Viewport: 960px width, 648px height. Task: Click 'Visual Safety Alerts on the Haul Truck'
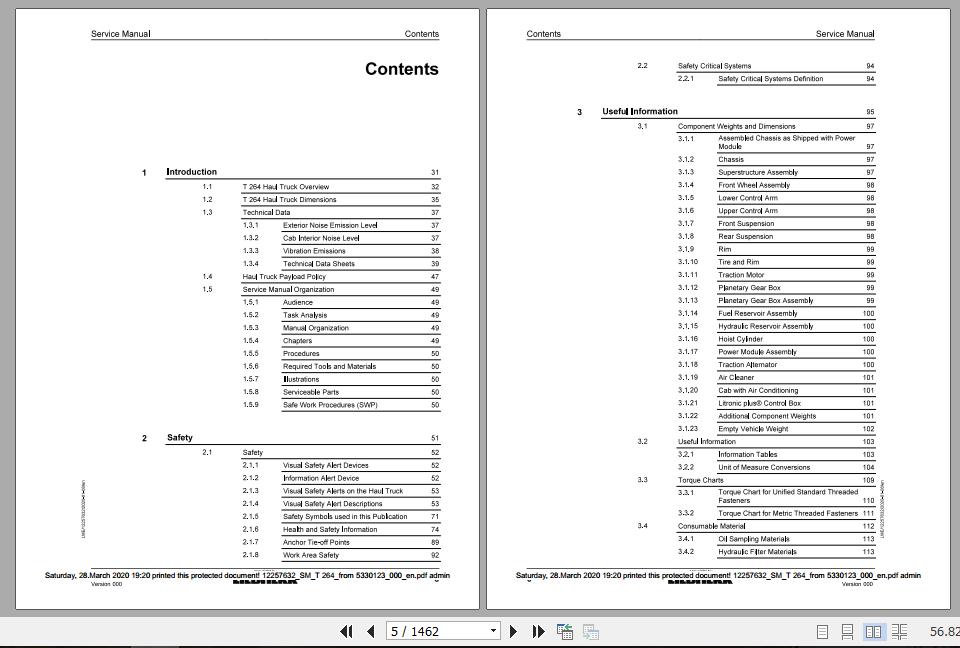point(343,491)
